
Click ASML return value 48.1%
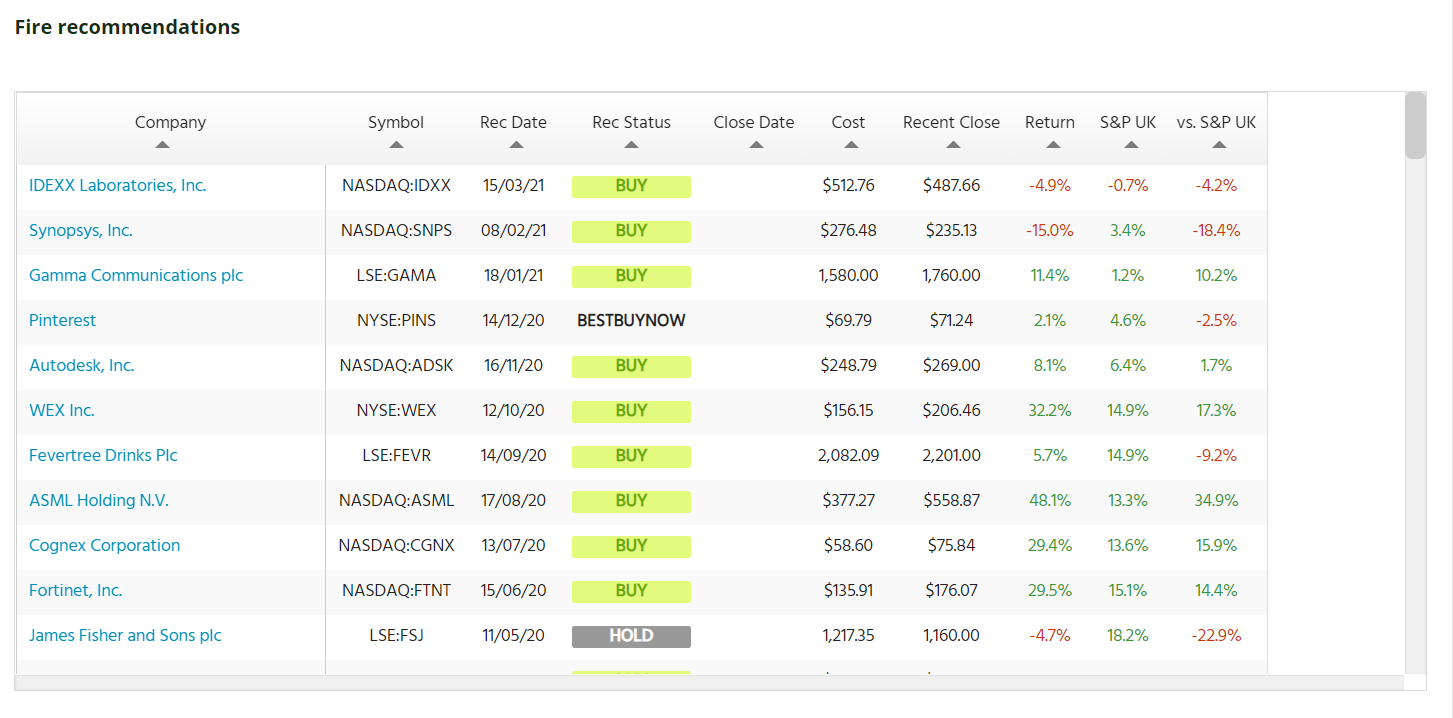coord(1050,500)
